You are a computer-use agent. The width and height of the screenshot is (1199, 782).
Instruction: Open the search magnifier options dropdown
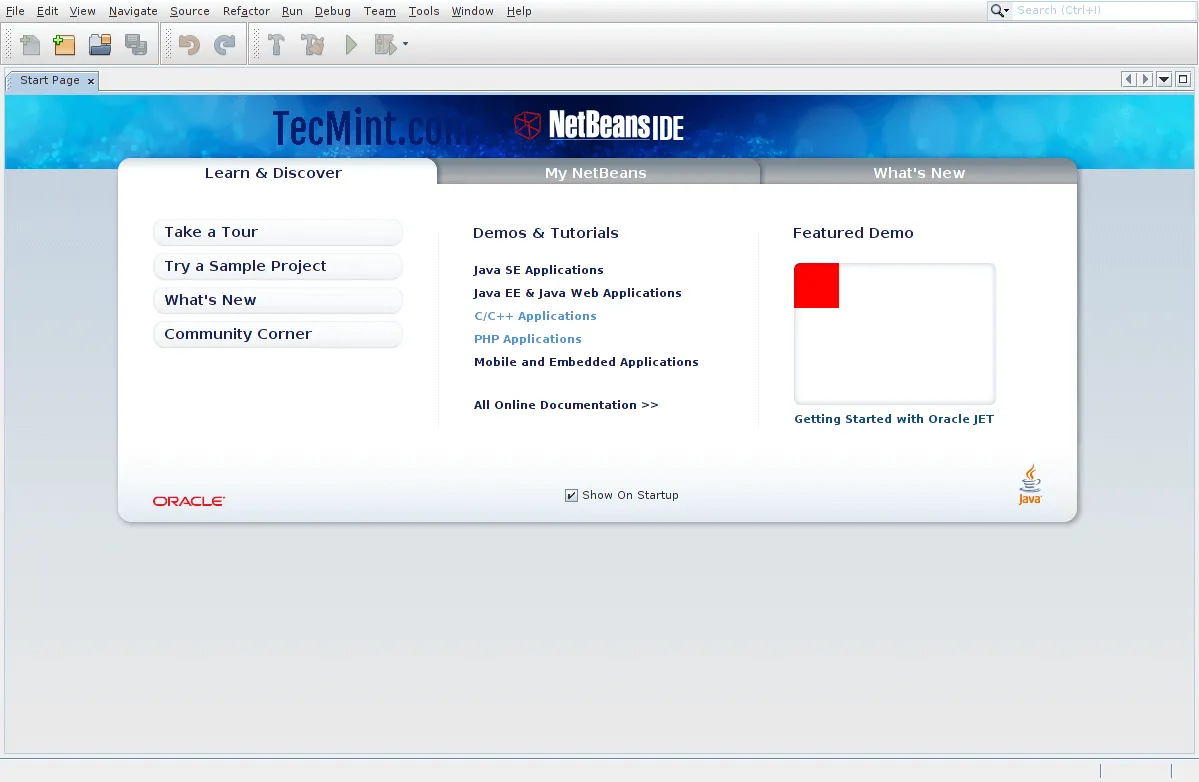pyautogui.click(x=1000, y=11)
